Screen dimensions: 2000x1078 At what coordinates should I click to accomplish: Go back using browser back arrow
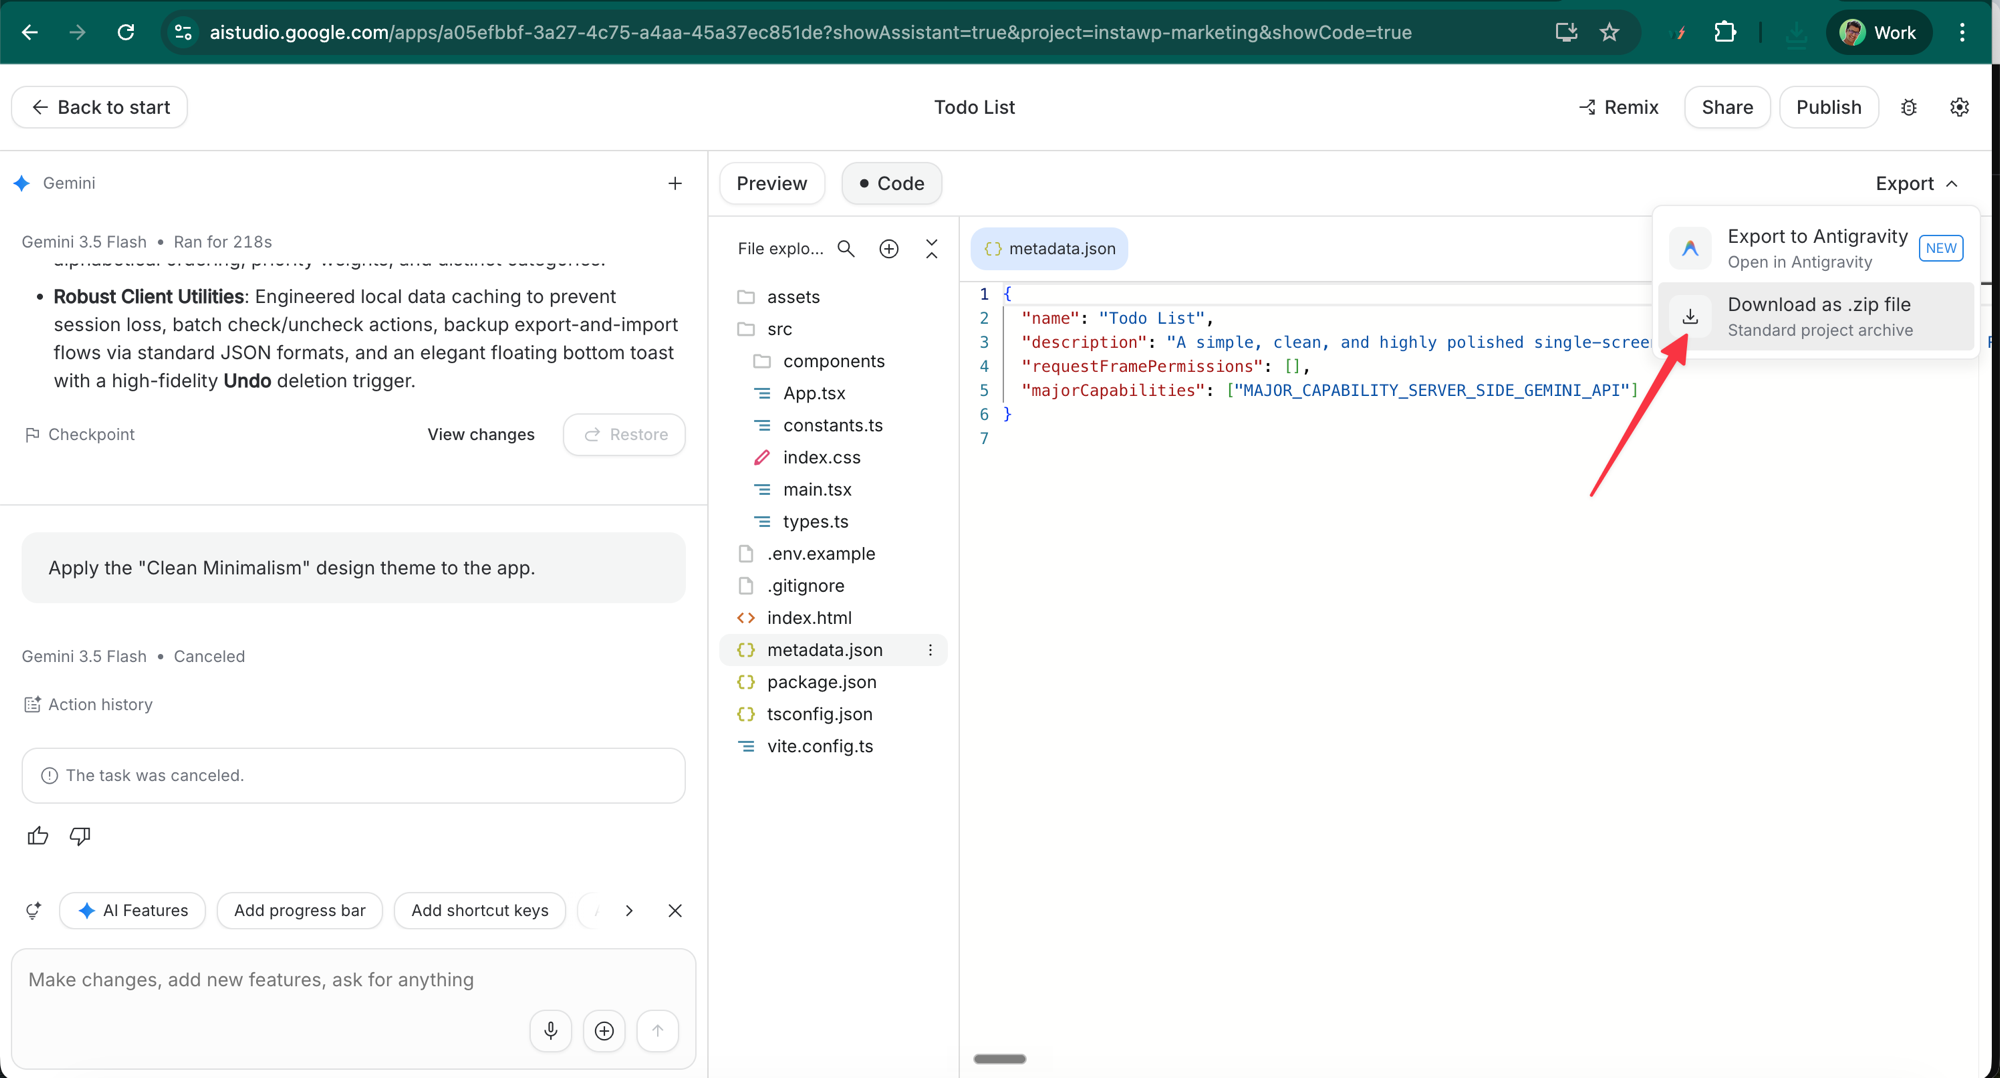(30, 32)
